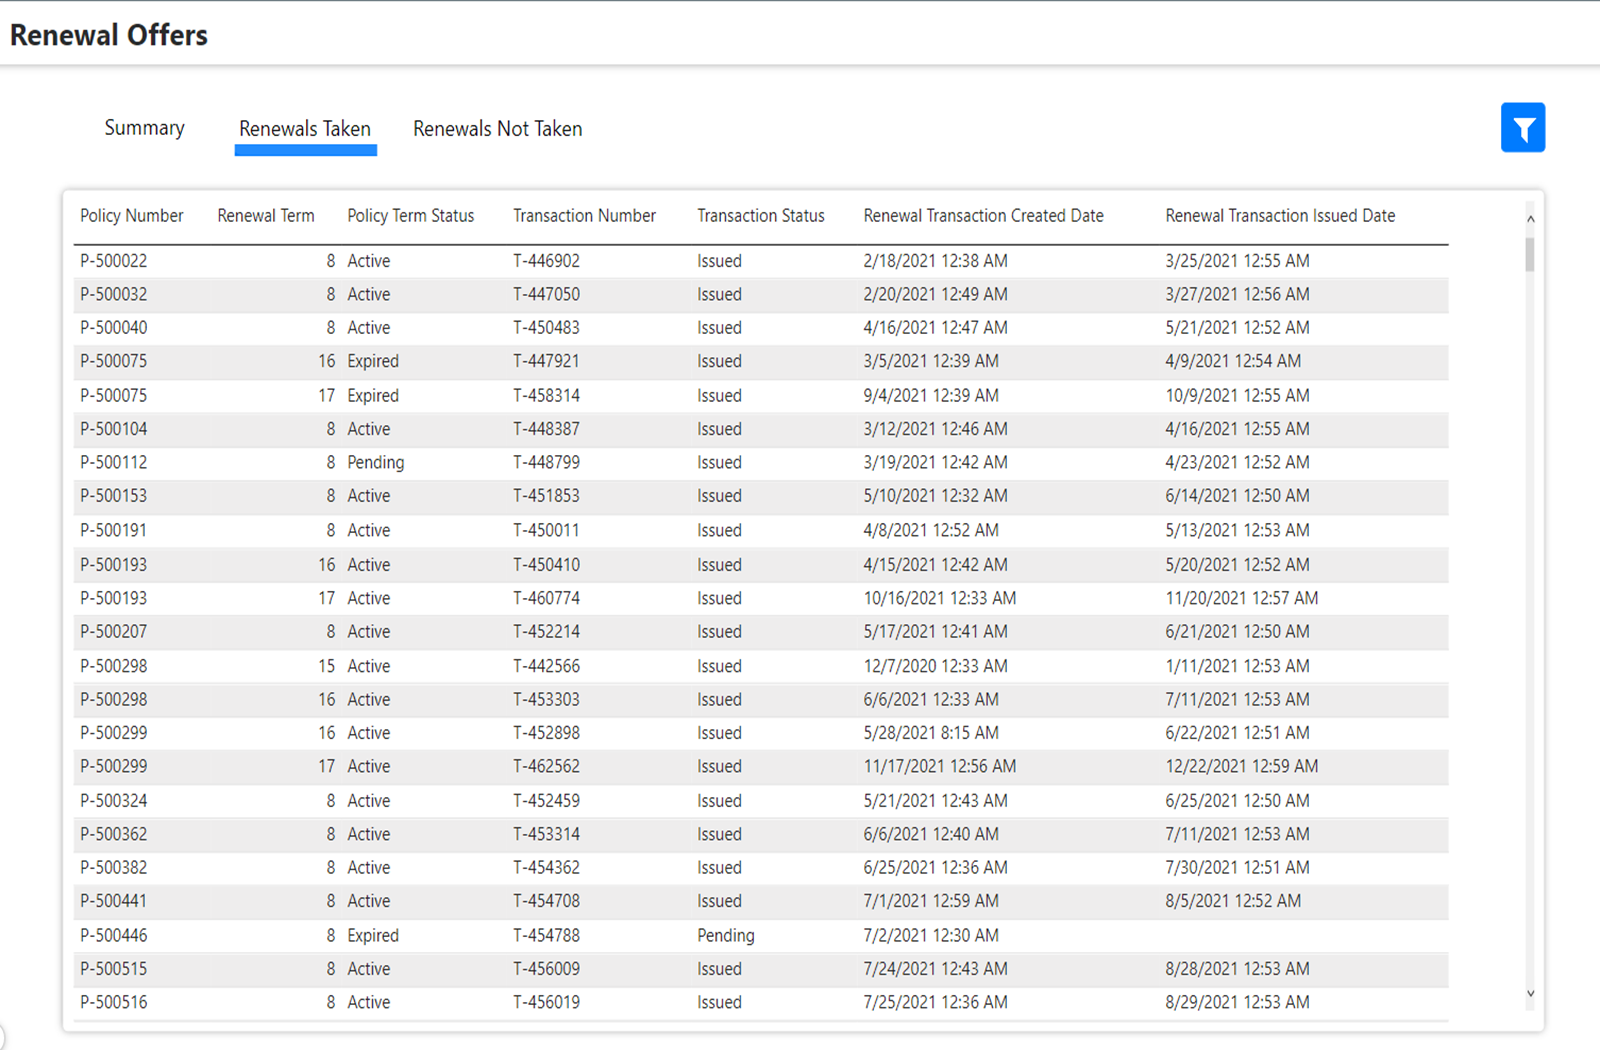1600x1050 pixels.
Task: Open the blue filter icon button
Action: coord(1522,128)
